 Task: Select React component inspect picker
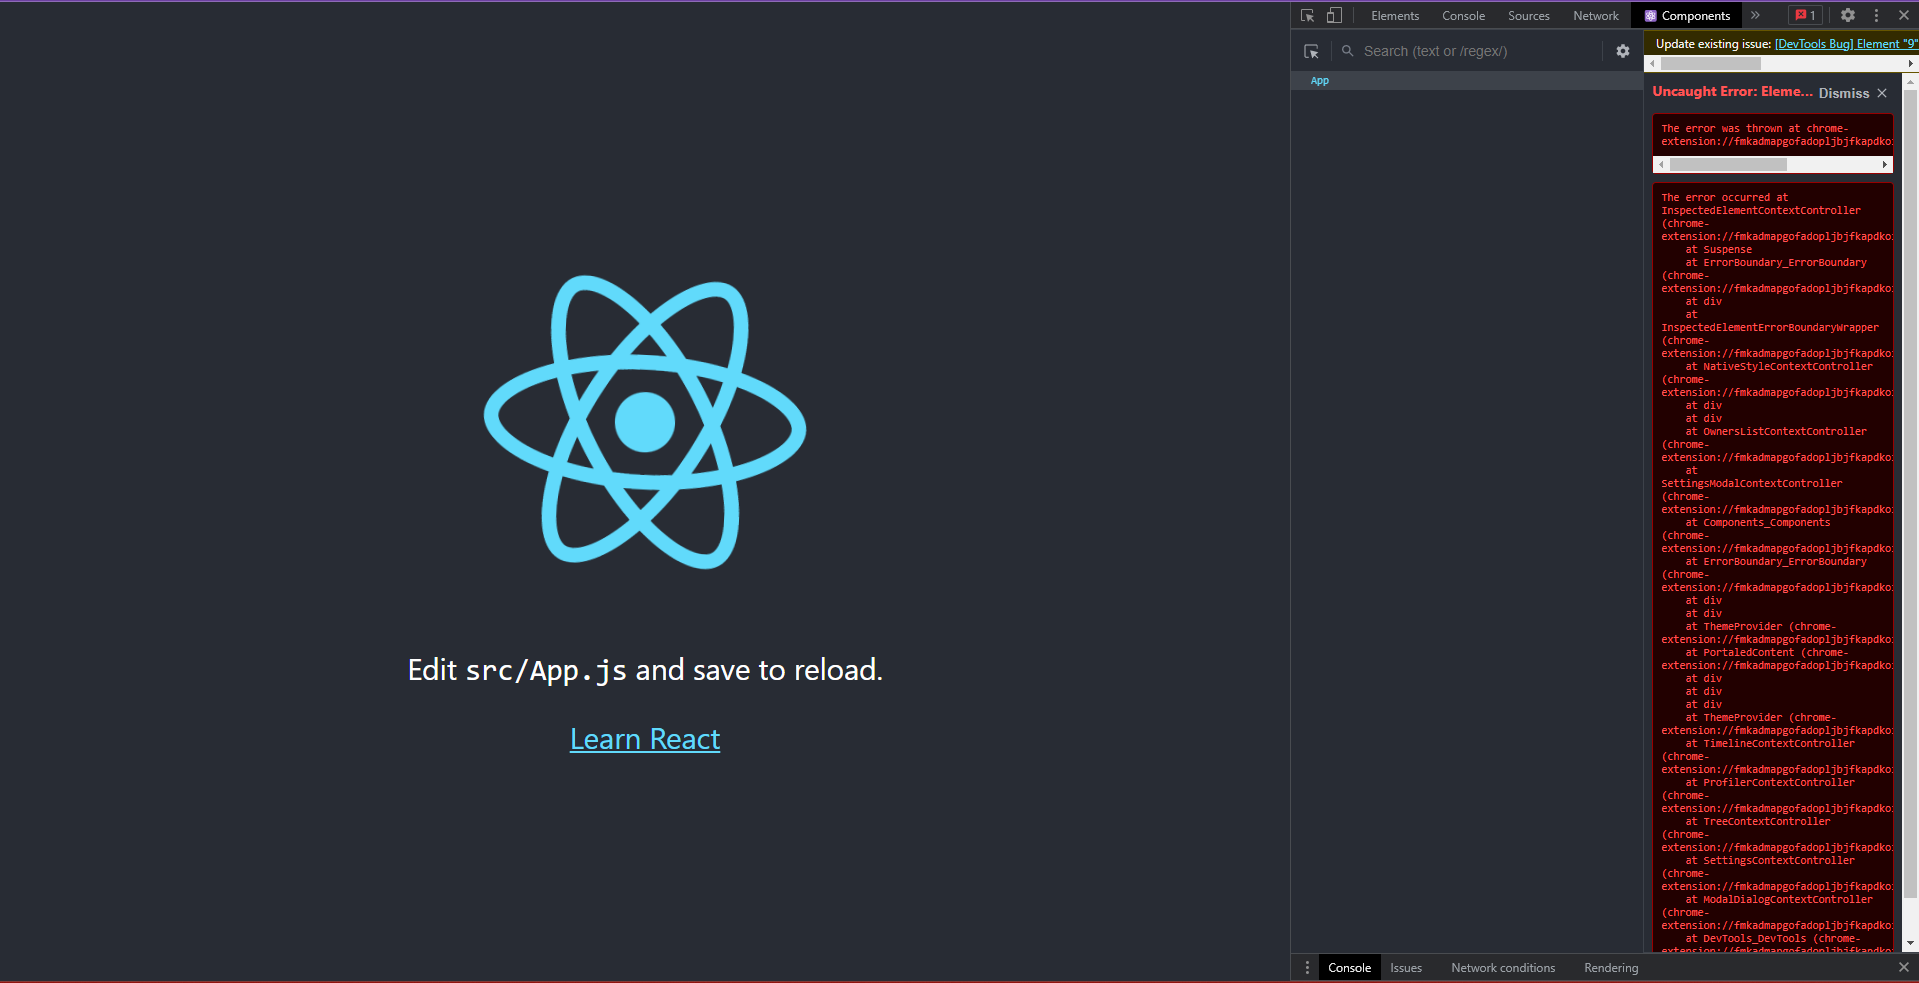pos(1311,51)
